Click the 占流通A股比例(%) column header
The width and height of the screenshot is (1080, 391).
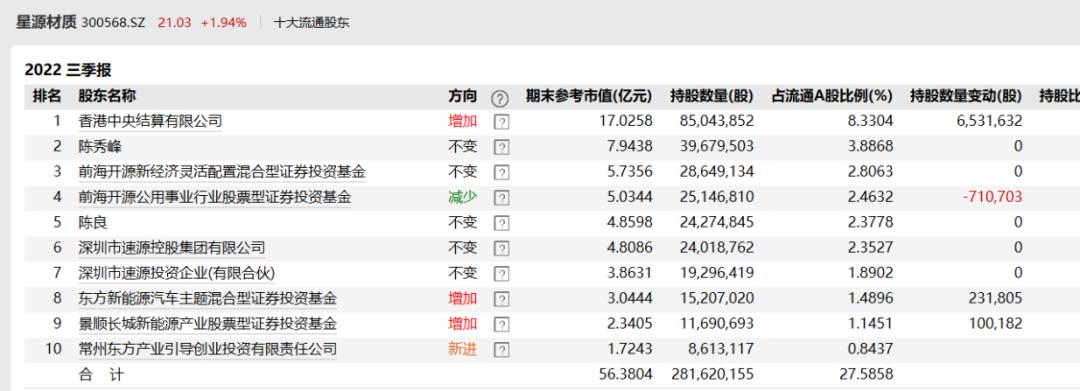(832, 96)
